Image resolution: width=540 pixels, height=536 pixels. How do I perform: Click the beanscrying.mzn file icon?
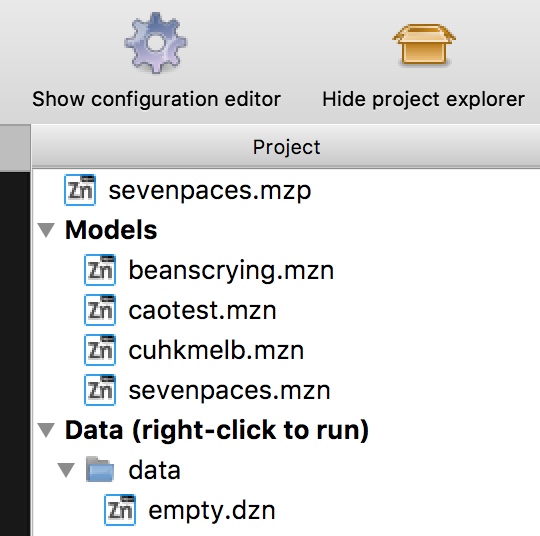(x=100, y=270)
